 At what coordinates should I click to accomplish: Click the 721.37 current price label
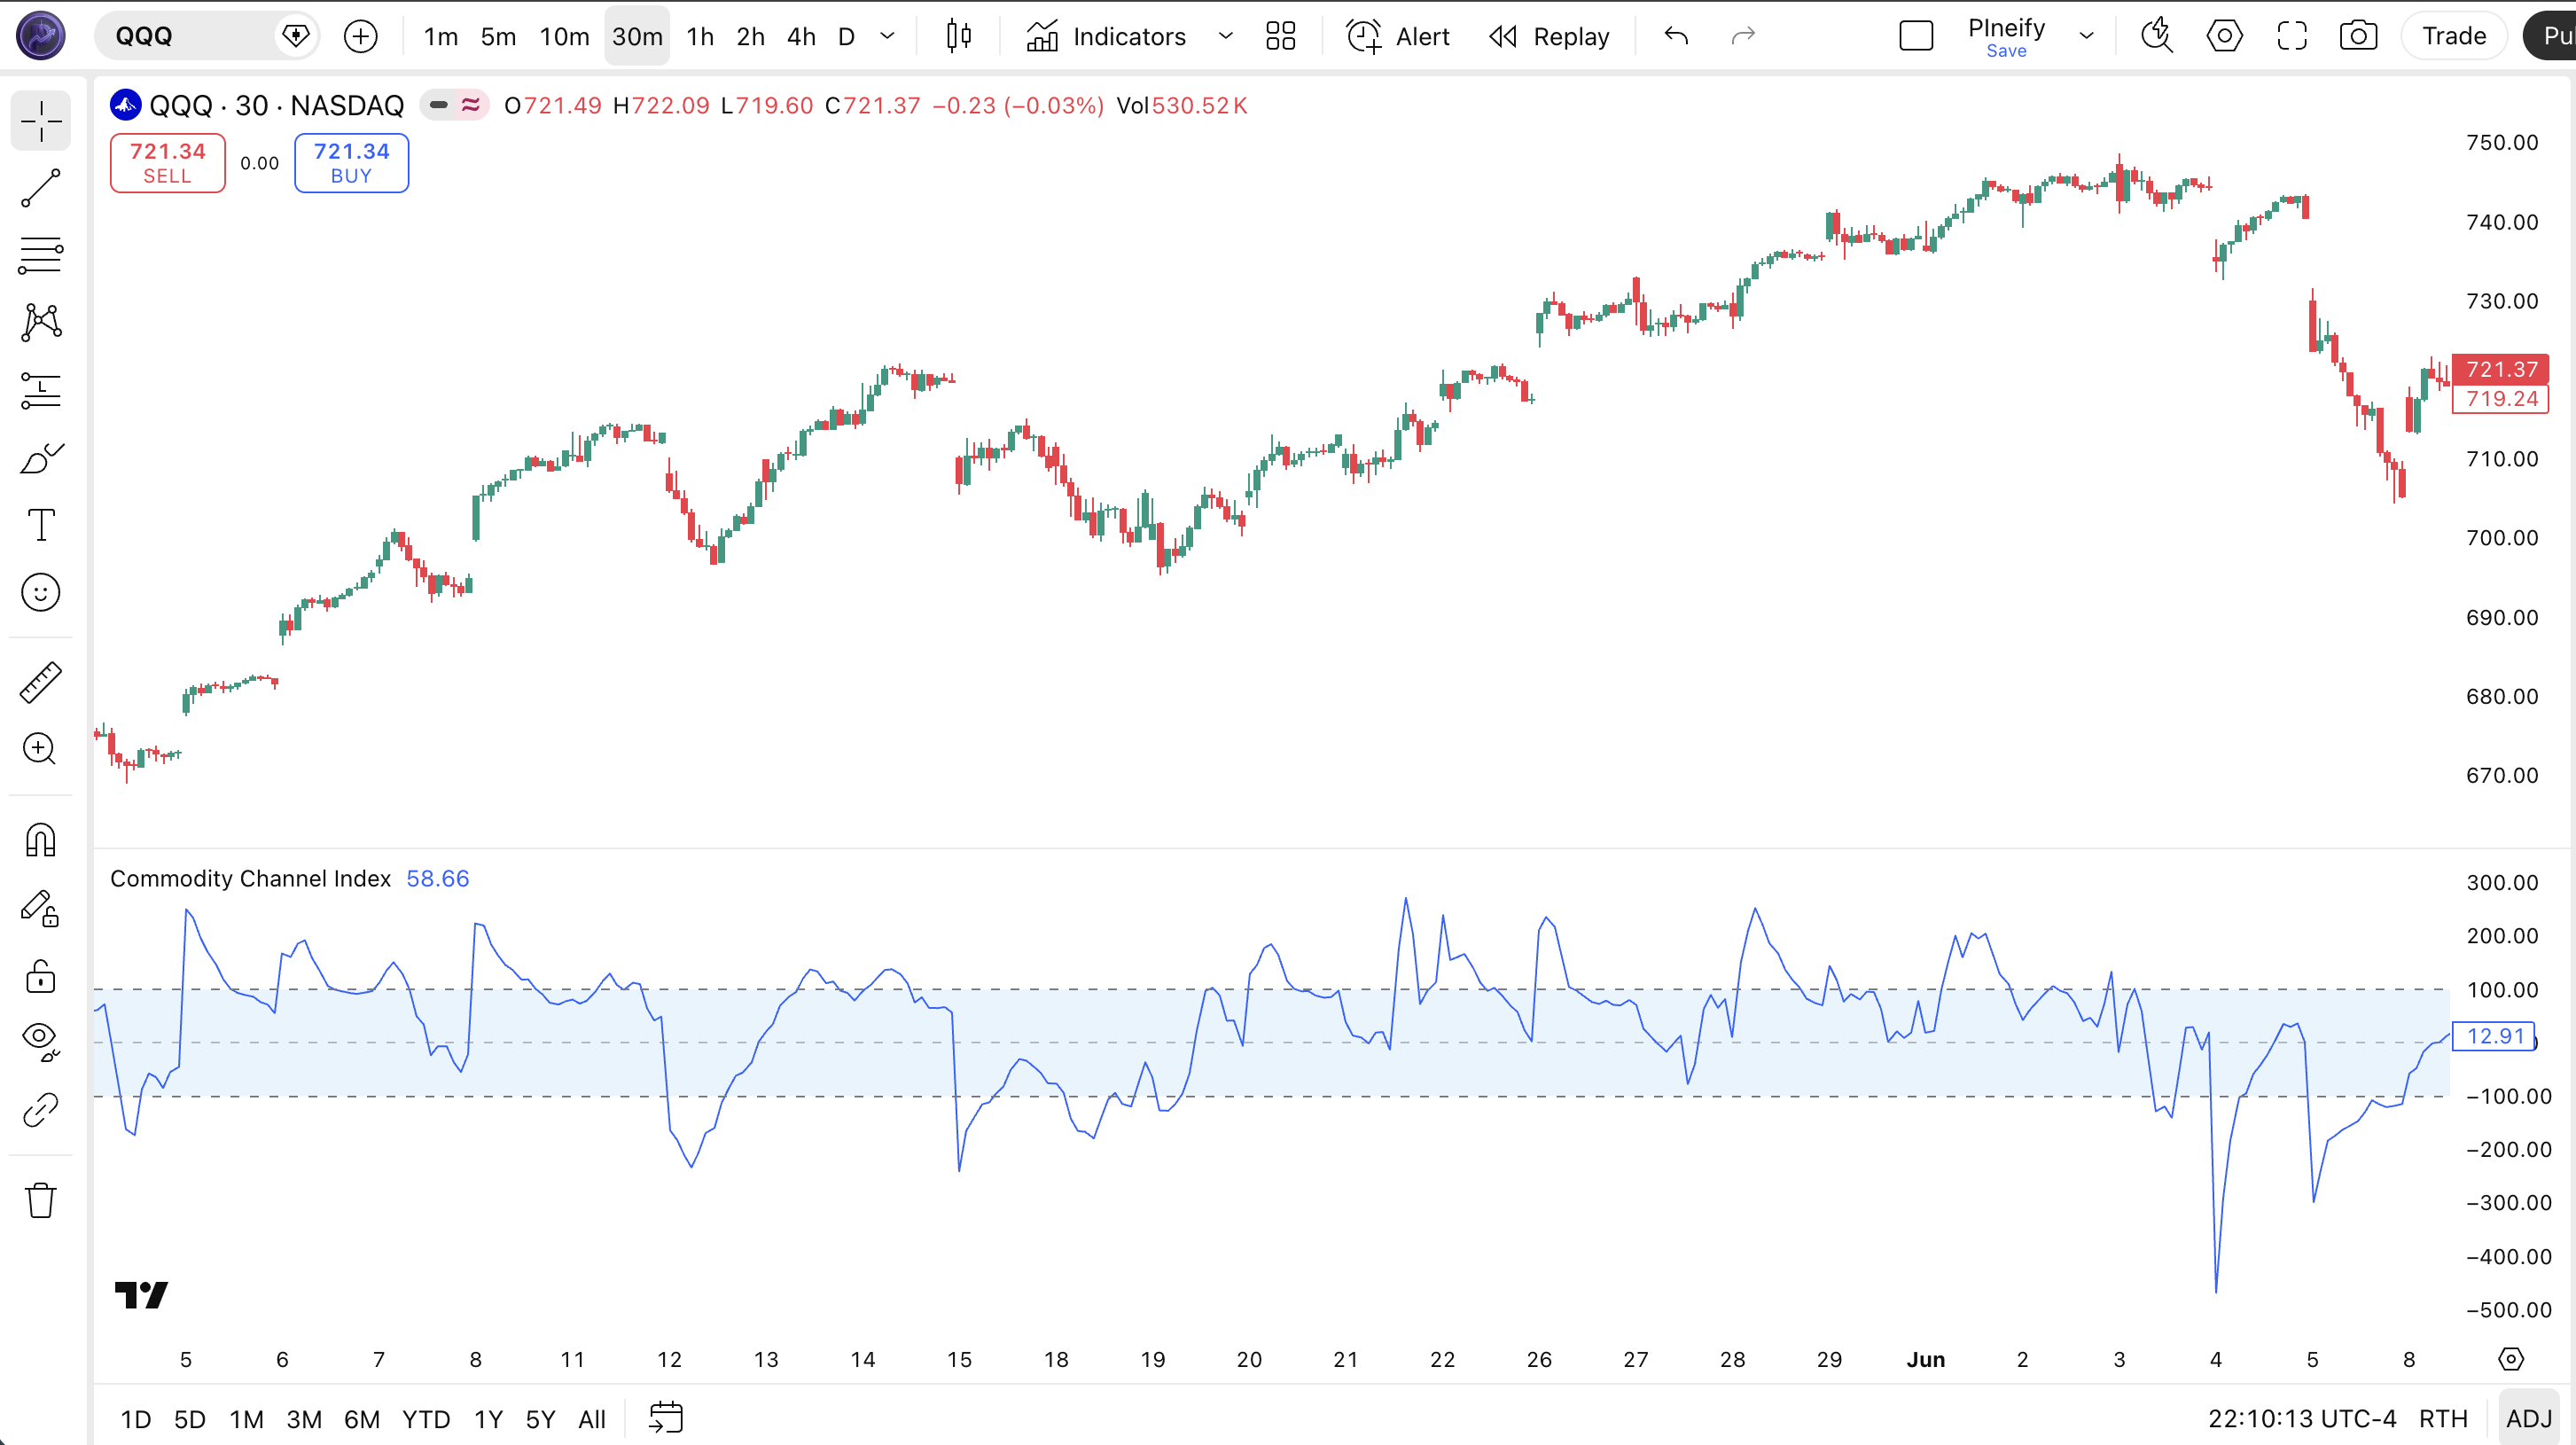click(x=2501, y=369)
